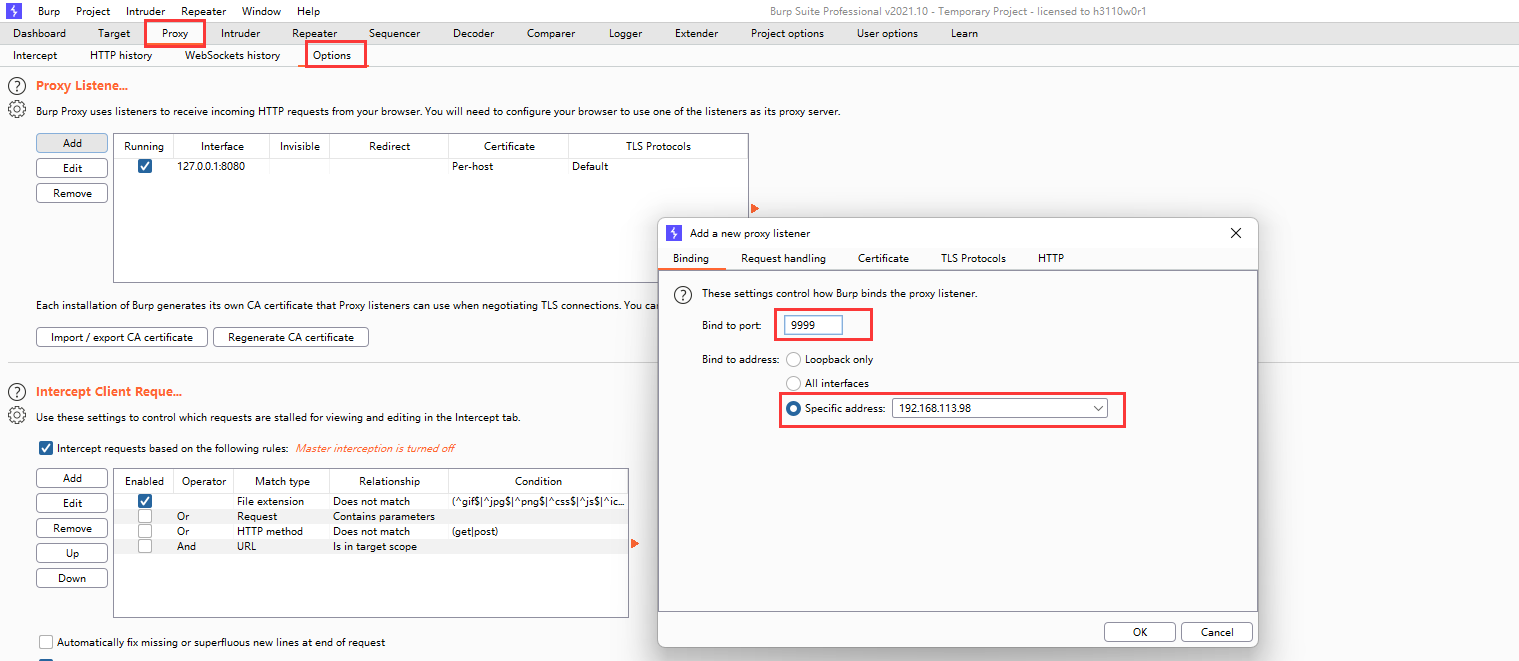Open the Specific address dropdown list

tap(1098, 408)
